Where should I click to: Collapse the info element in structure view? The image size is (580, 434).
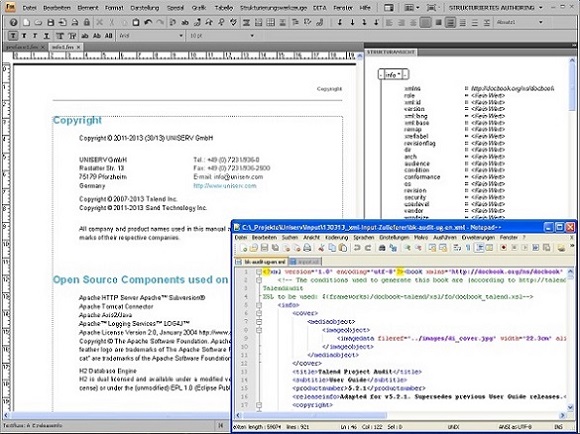[381, 75]
